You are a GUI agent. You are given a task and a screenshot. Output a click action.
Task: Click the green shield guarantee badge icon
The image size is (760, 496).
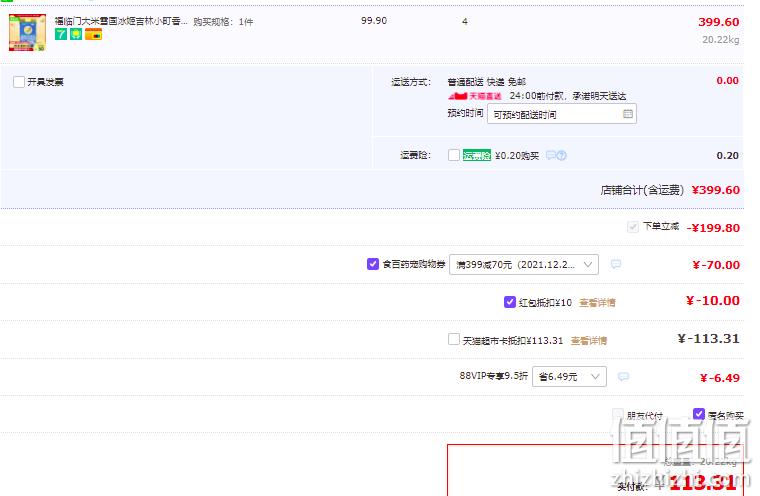76,34
